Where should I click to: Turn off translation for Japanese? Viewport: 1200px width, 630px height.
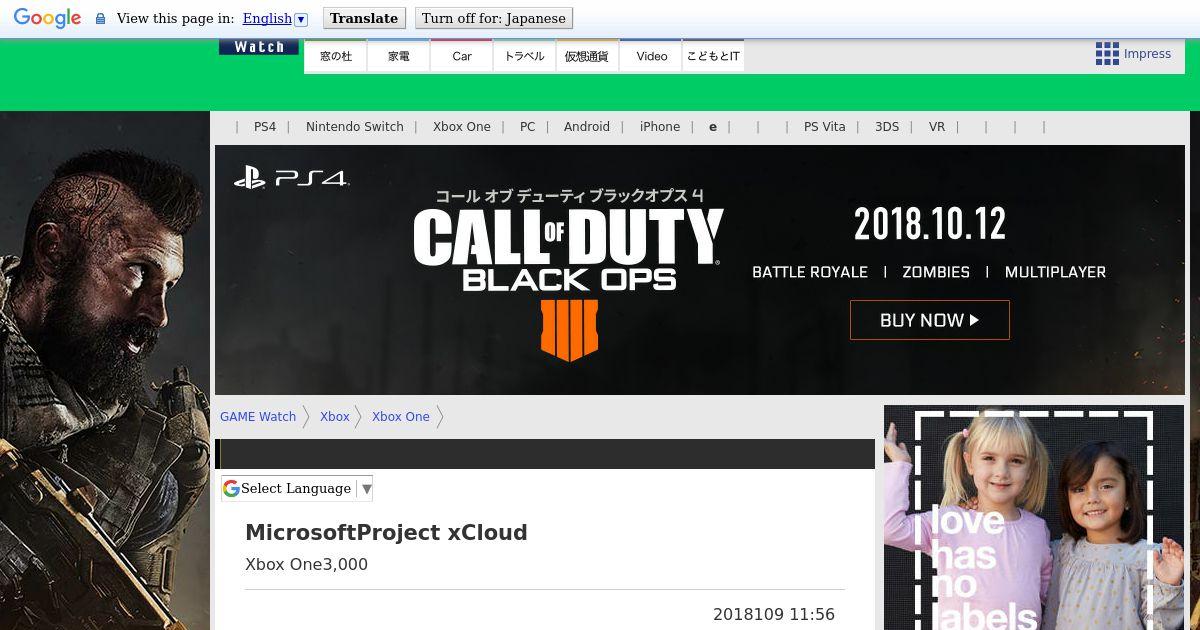tap(493, 18)
